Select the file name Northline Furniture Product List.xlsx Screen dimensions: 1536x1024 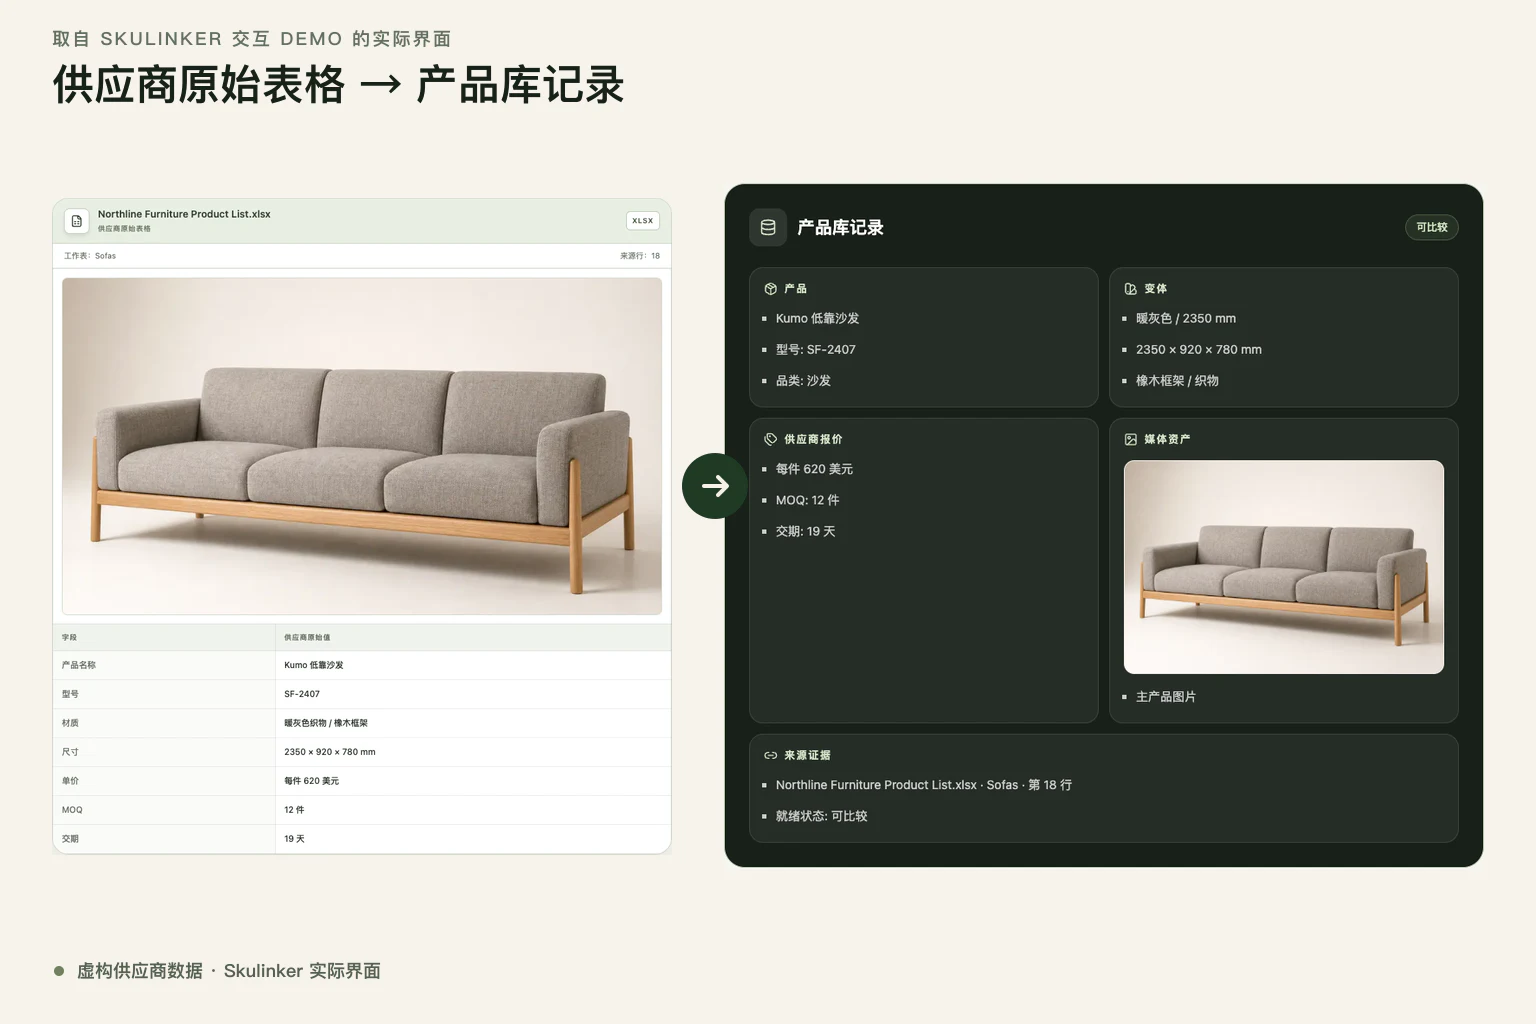point(184,214)
